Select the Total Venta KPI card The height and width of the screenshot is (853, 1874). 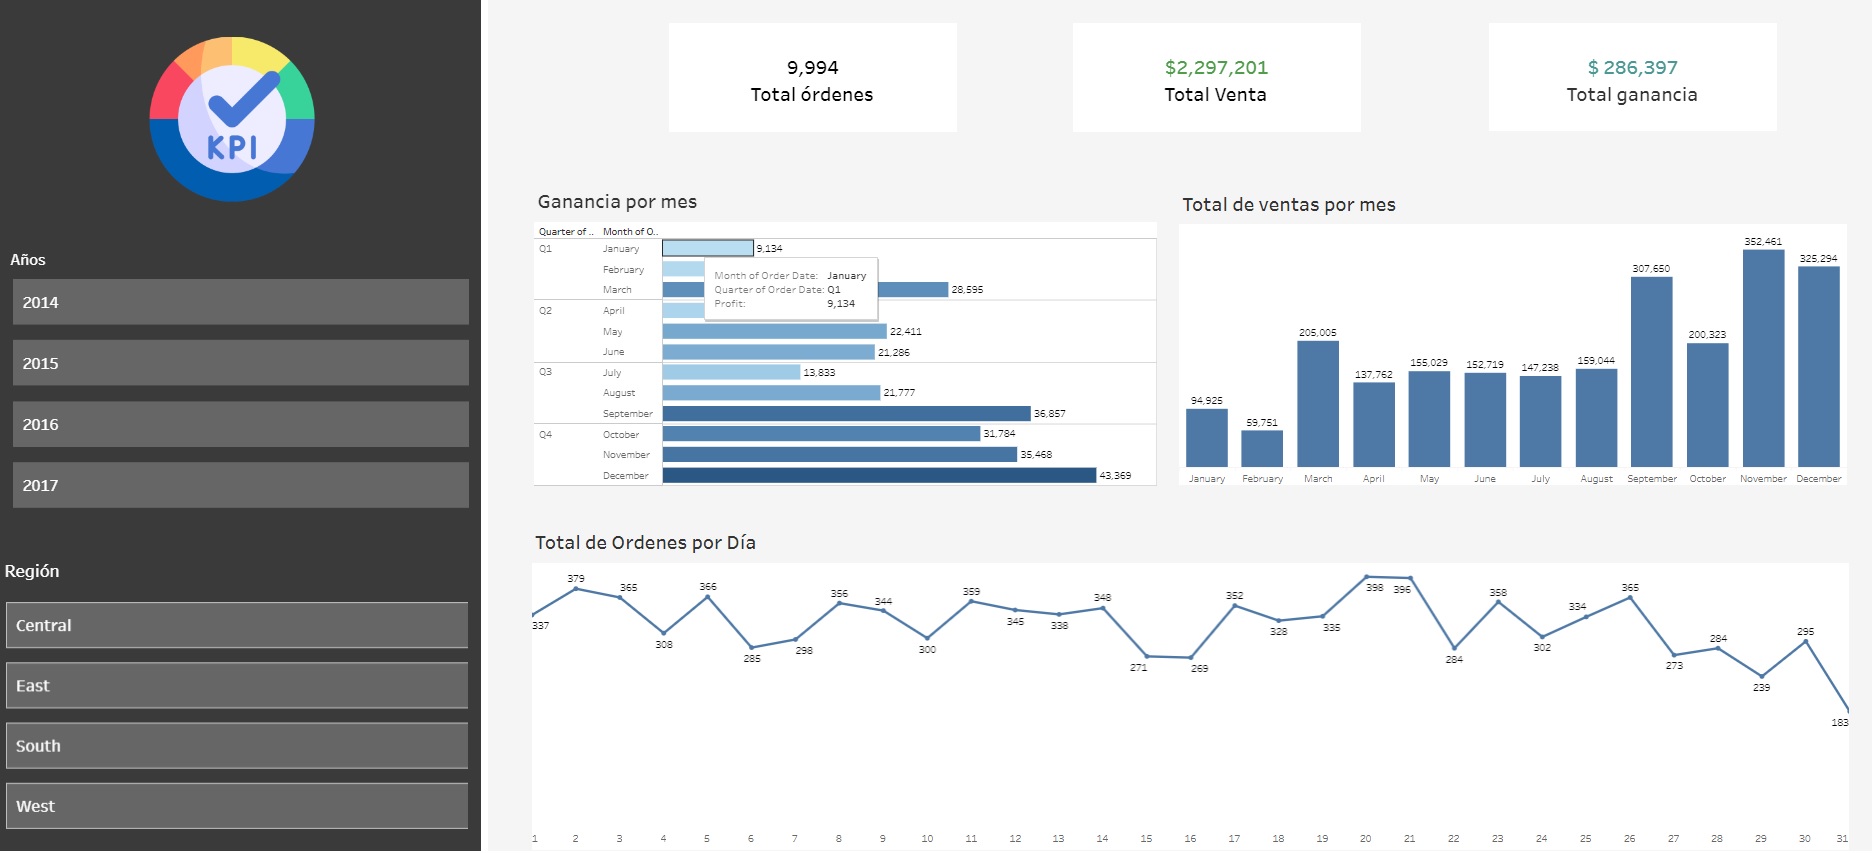click(x=1216, y=79)
